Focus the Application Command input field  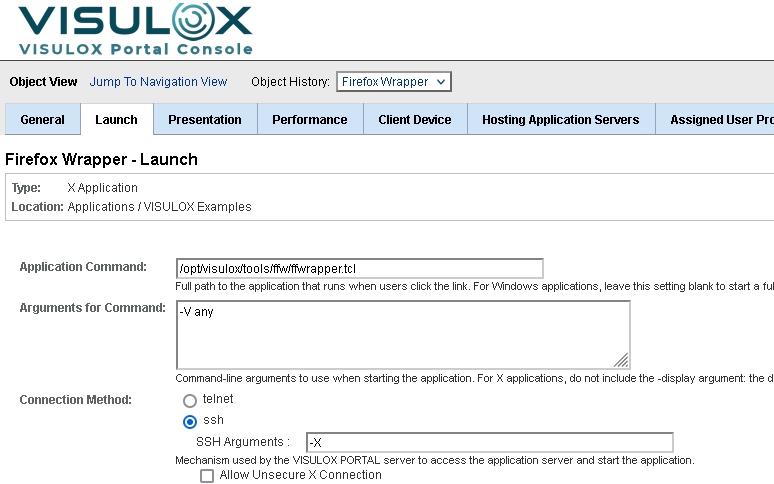coord(359,269)
